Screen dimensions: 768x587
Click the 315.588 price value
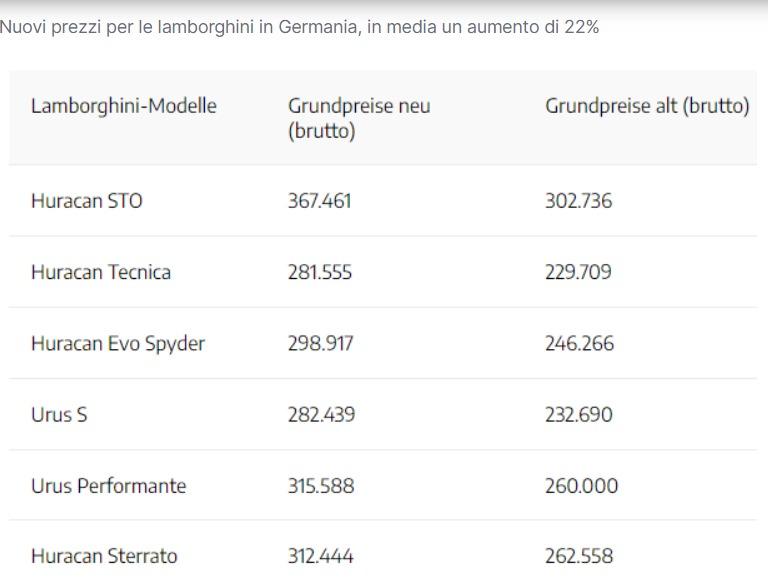(x=321, y=486)
